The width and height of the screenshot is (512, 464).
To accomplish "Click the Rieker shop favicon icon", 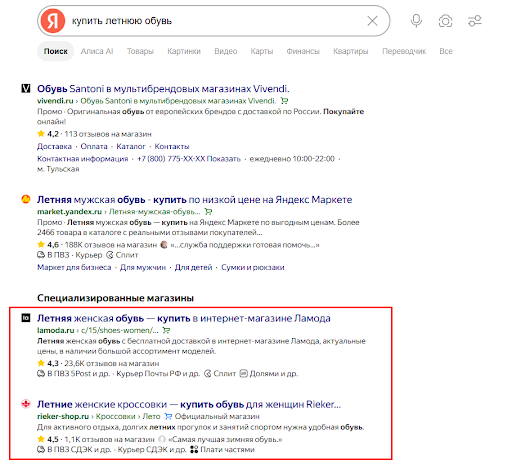I will 26,404.
